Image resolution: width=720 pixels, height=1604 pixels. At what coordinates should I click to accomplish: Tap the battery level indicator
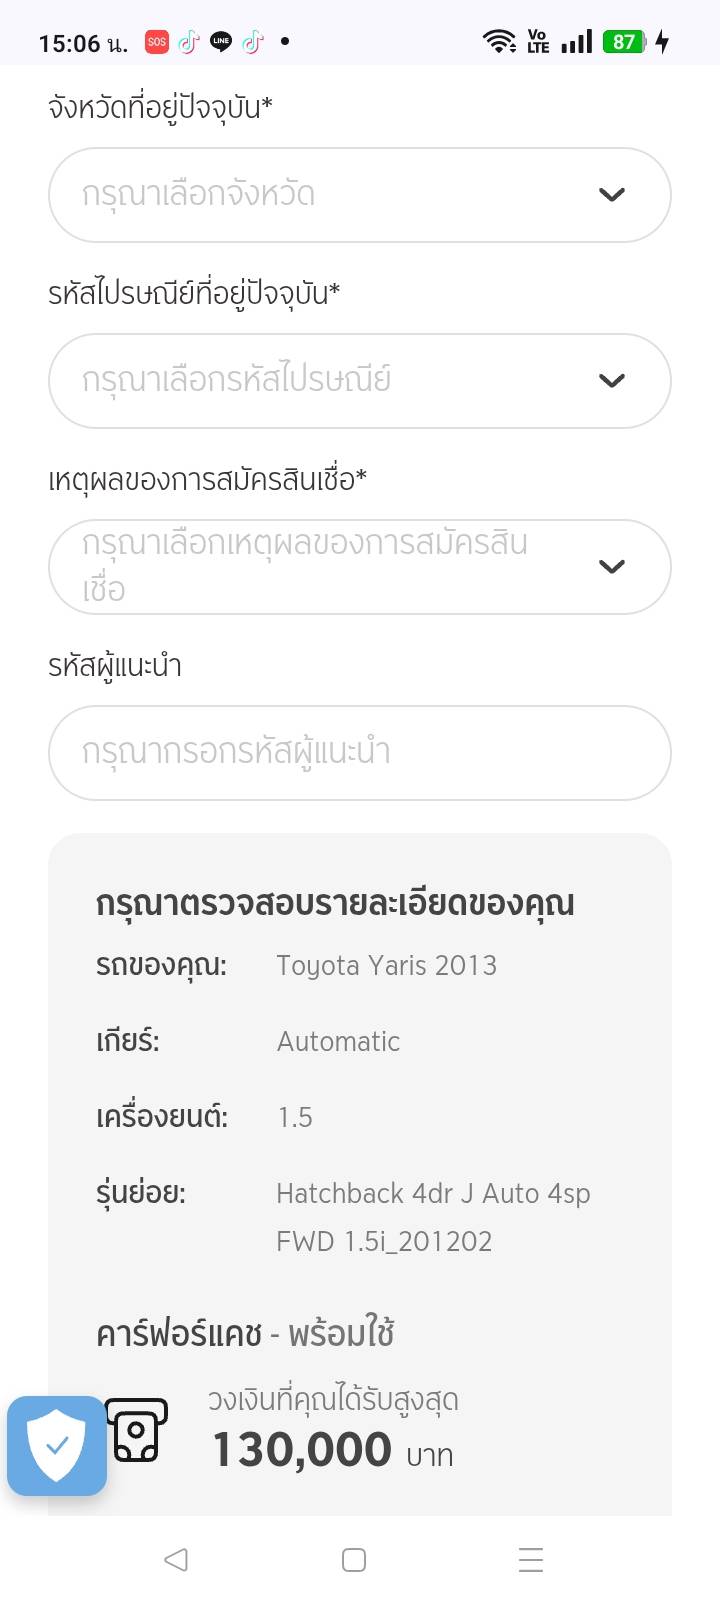pyautogui.click(x=624, y=42)
